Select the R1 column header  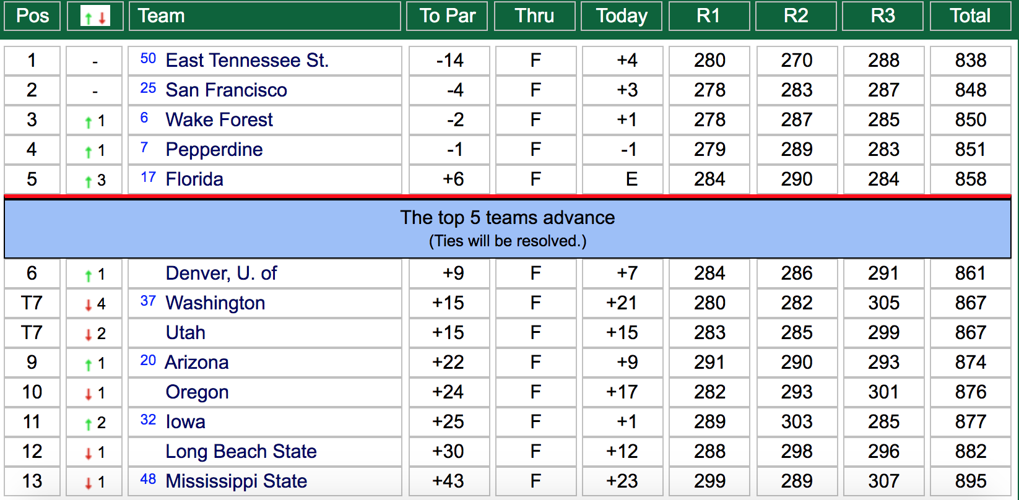(x=709, y=16)
